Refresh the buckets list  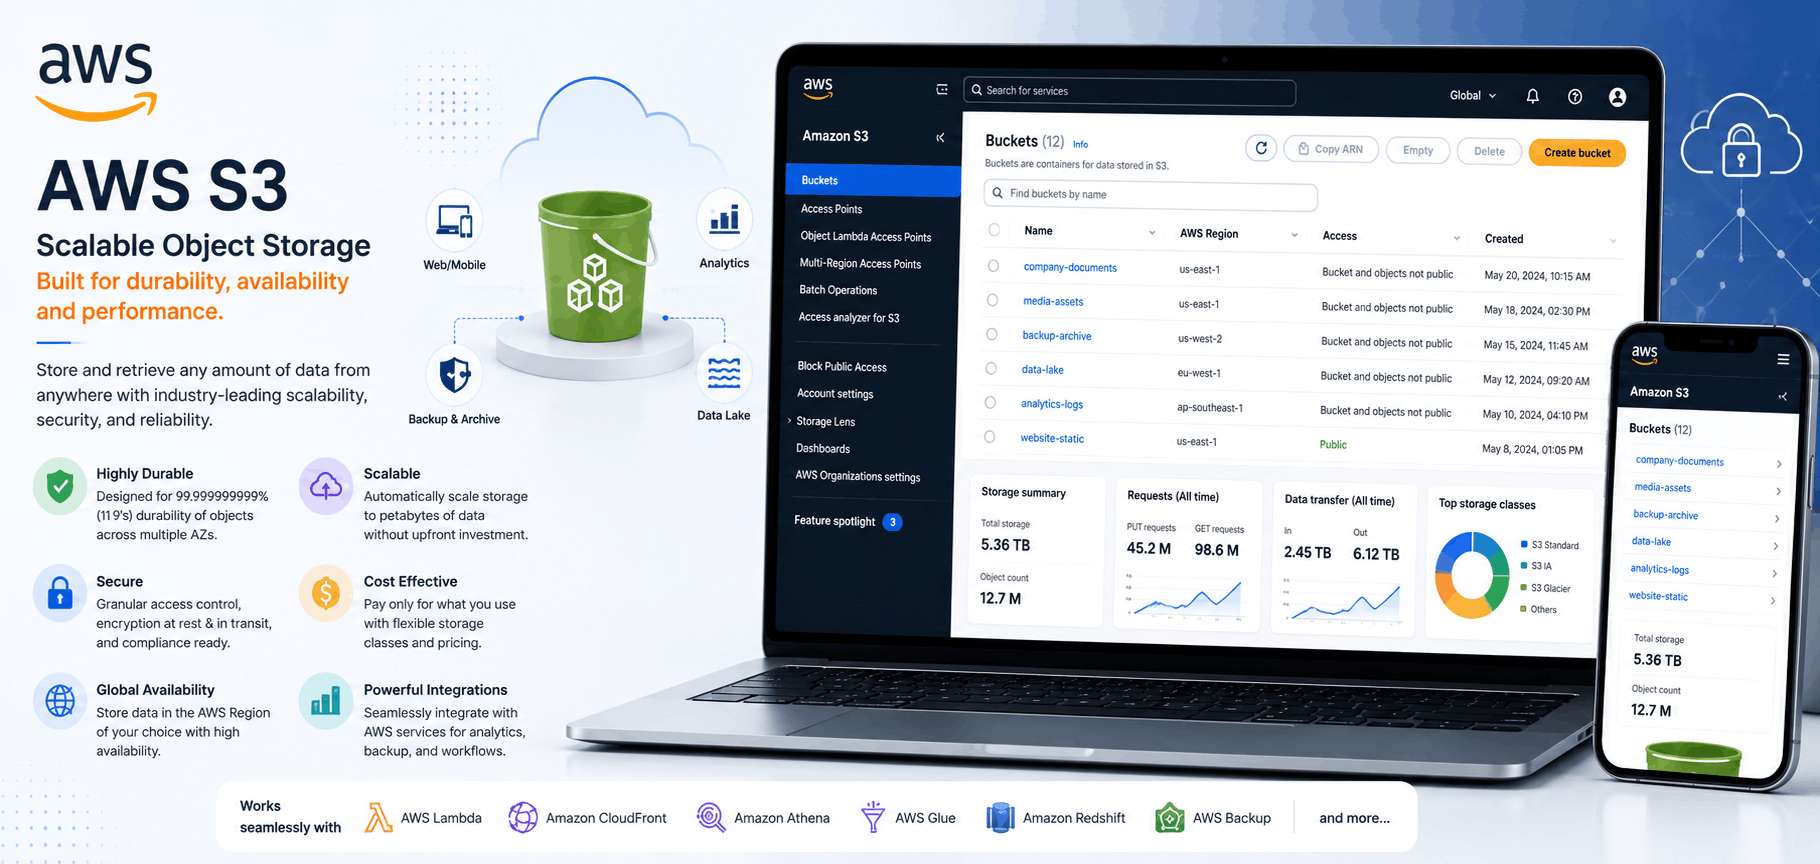pos(1261,149)
